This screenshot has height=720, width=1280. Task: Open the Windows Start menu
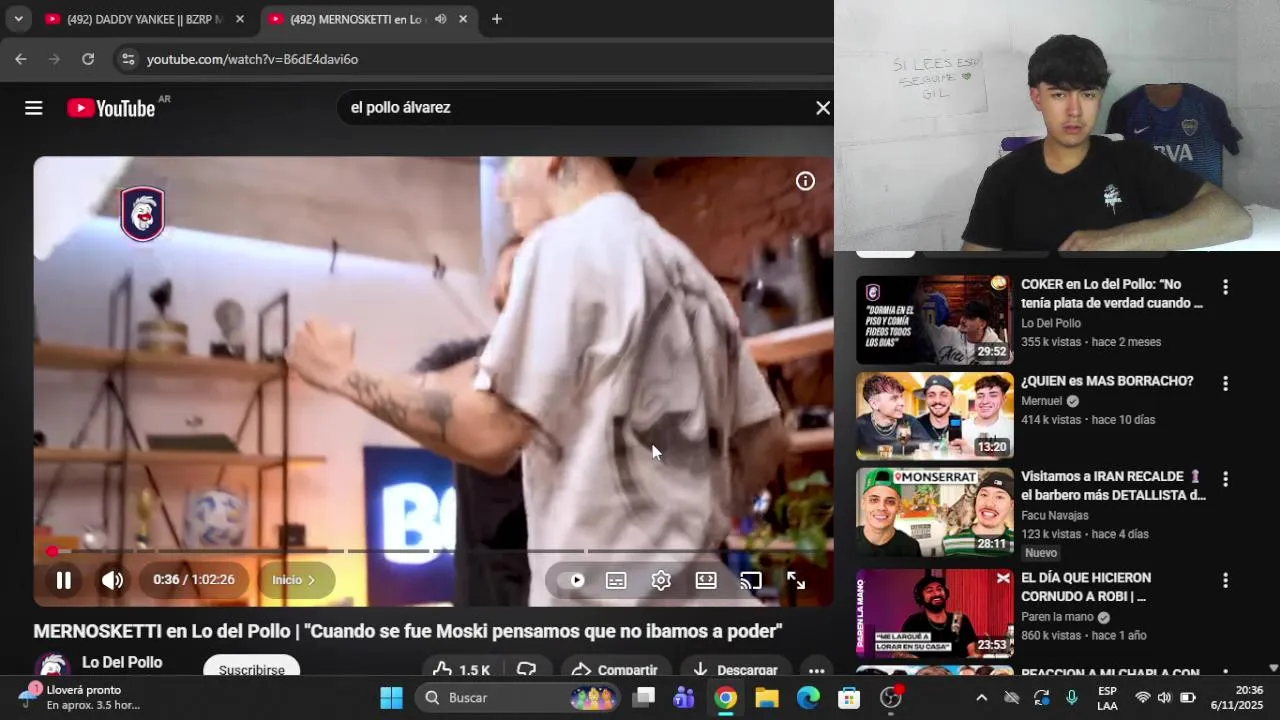click(391, 697)
